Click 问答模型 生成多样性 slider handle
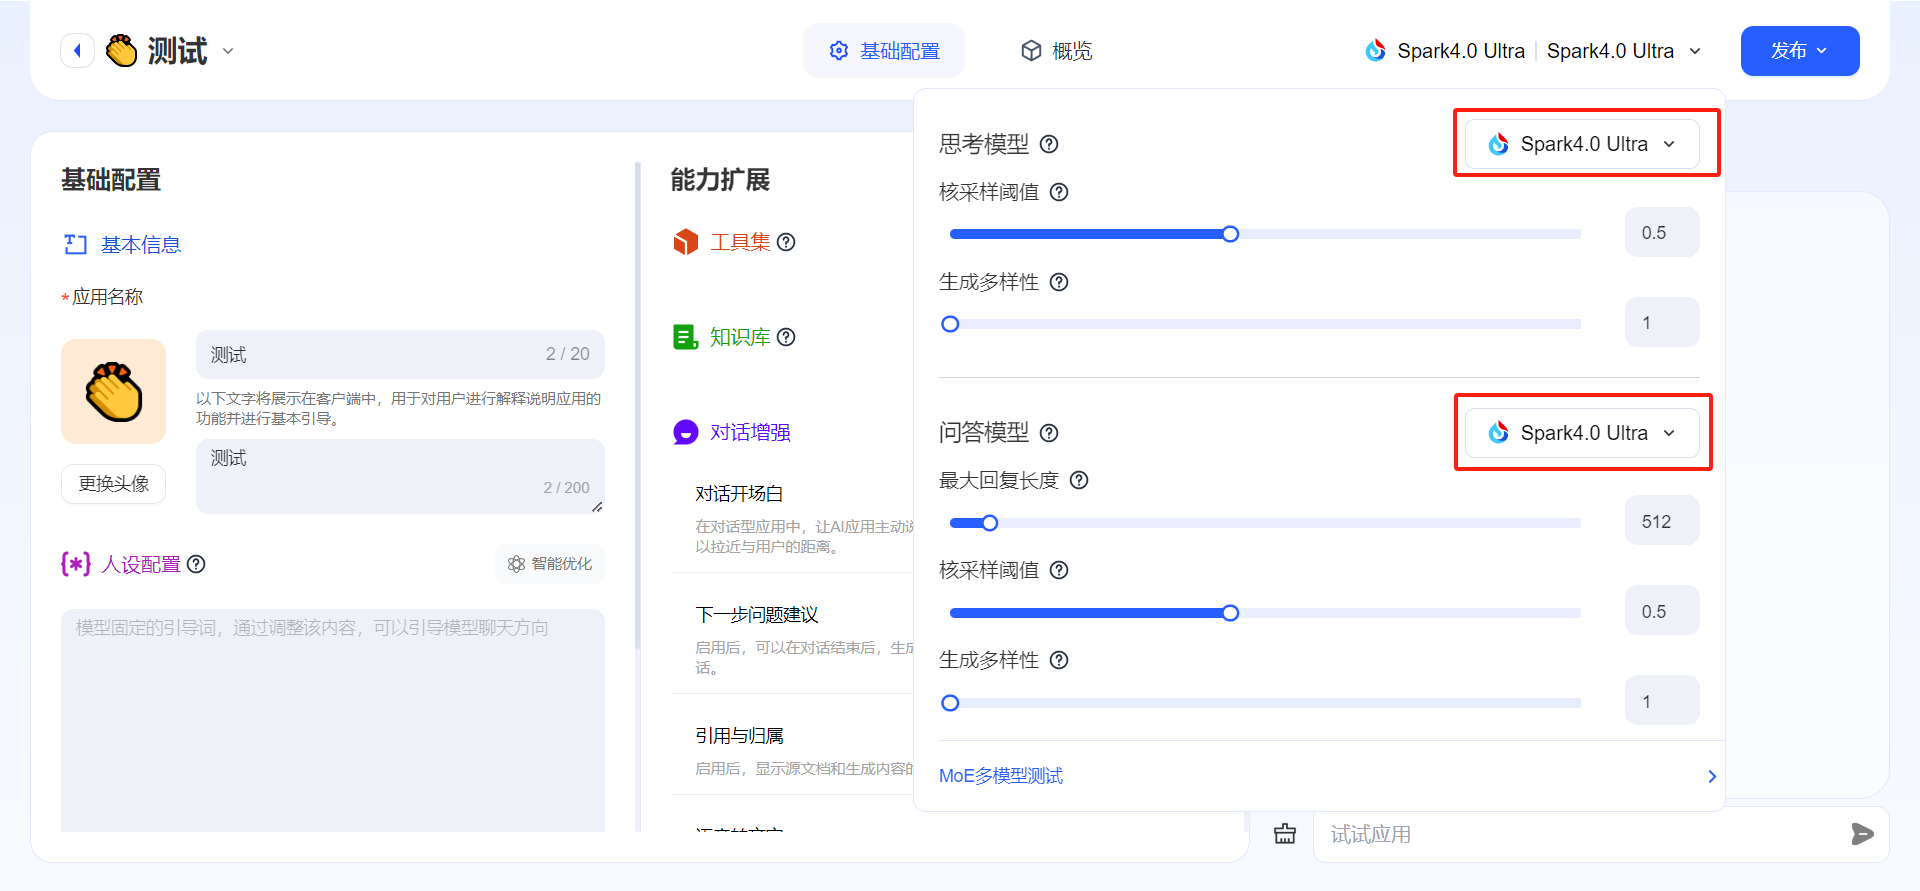This screenshot has width=1920, height=891. [951, 703]
